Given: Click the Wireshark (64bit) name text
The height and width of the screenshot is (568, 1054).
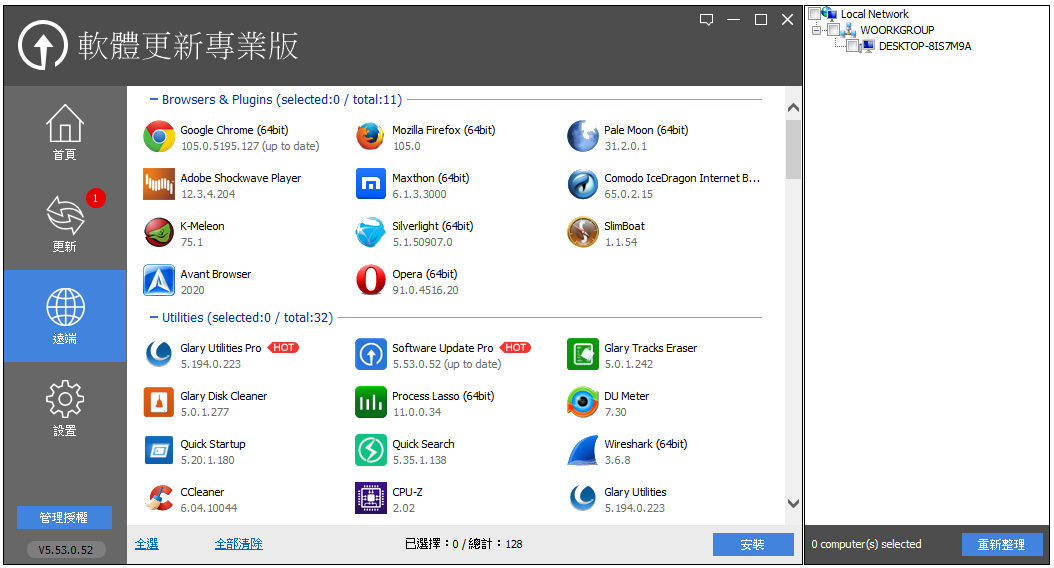Looking at the screenshot, I should click(x=645, y=444).
